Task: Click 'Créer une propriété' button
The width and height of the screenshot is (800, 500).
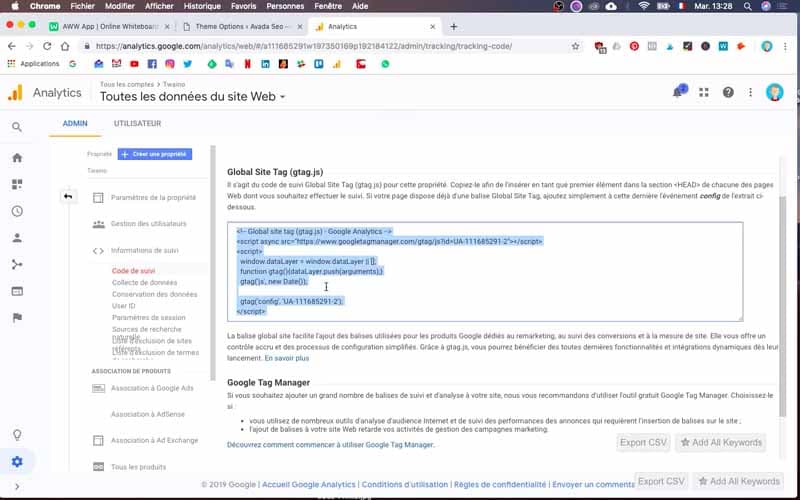Action: (x=155, y=154)
